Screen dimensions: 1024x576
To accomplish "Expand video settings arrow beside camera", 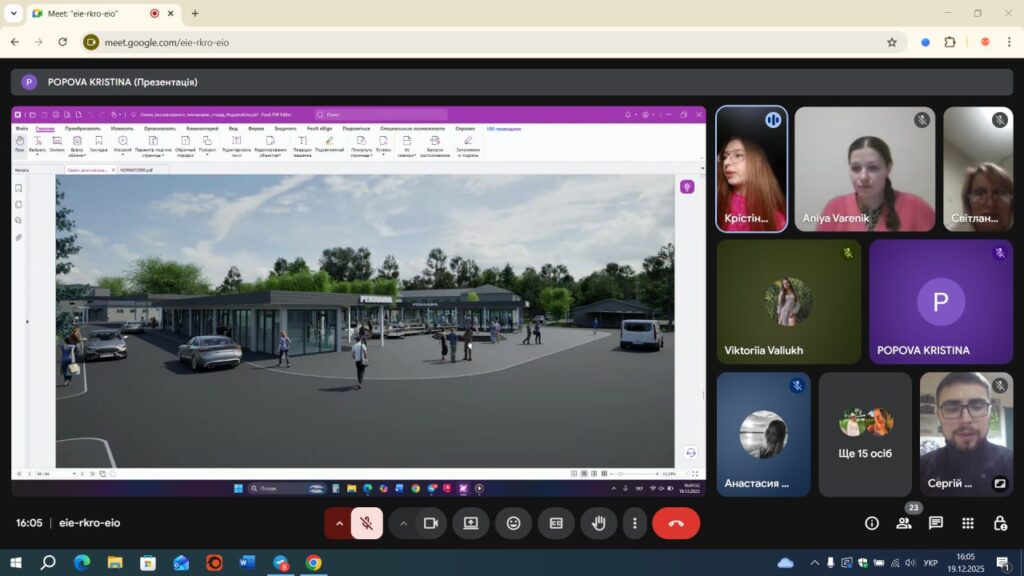I will 404,523.
